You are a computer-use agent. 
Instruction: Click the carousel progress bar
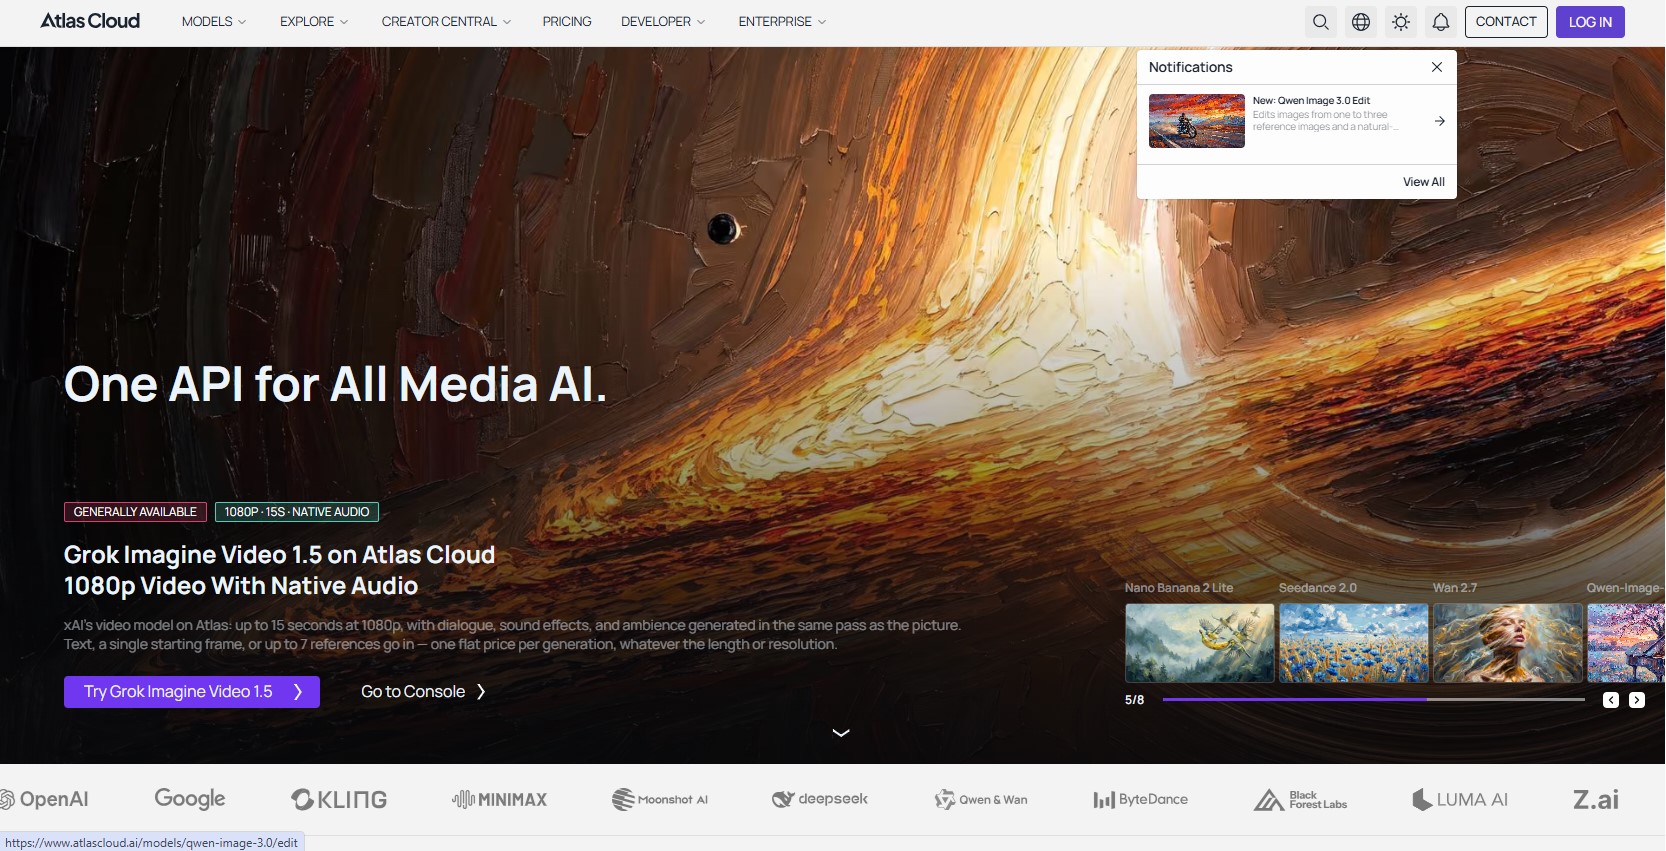coord(1374,700)
